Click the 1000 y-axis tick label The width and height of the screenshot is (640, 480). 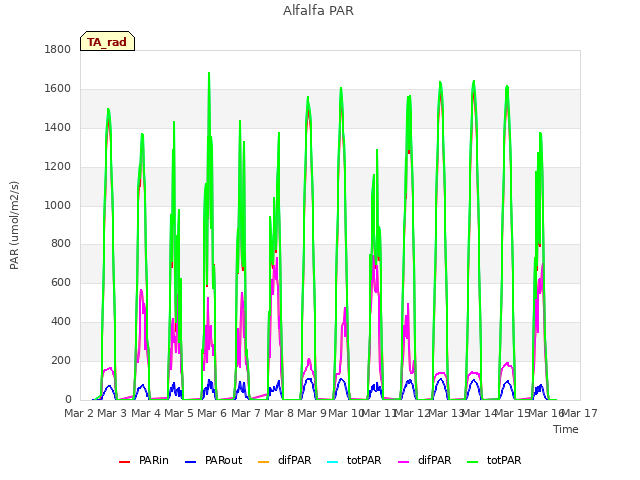tap(58, 205)
